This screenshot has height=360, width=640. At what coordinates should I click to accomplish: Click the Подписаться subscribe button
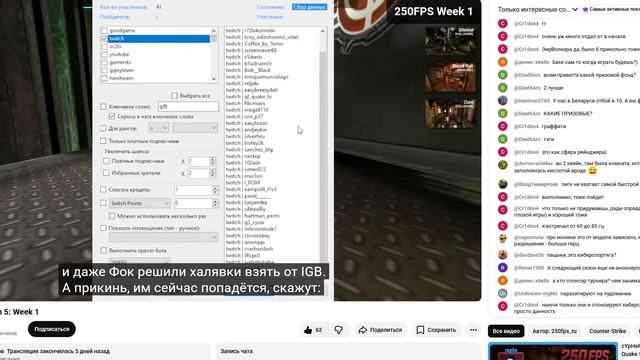[52, 329]
